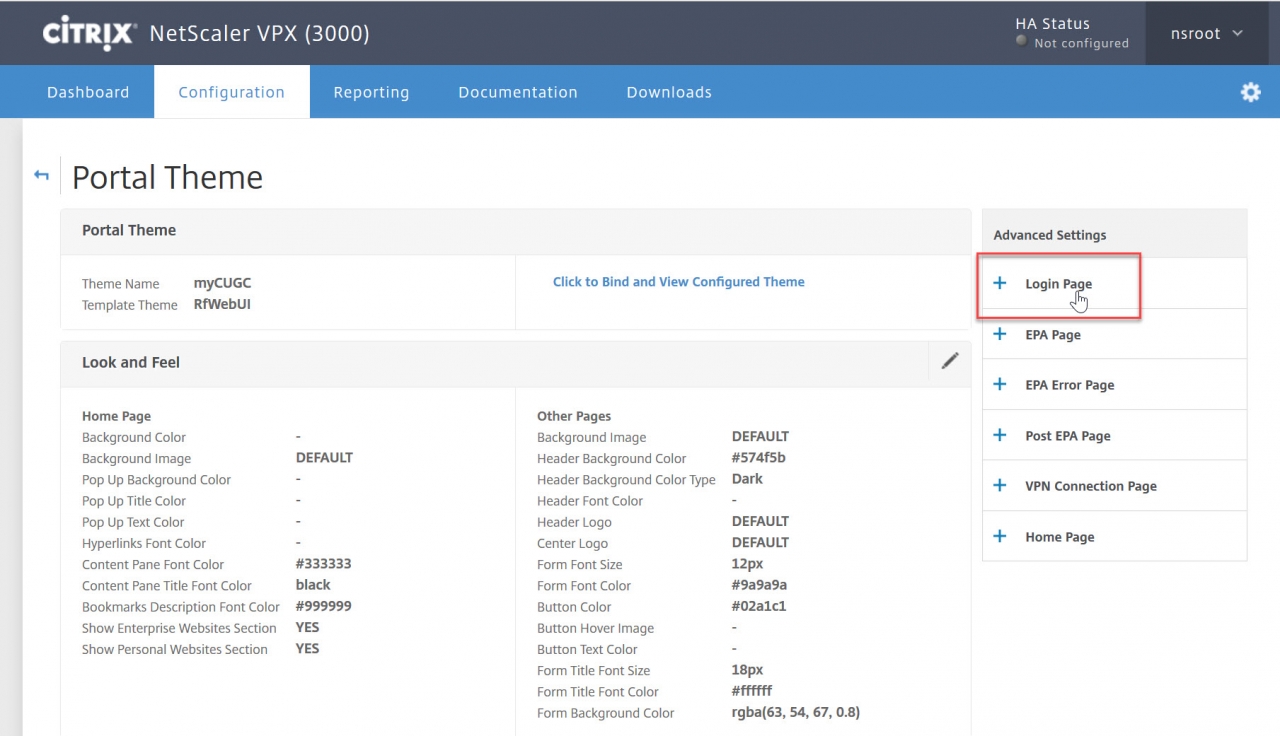Add the EPA Error Page setting

tap(1114, 385)
